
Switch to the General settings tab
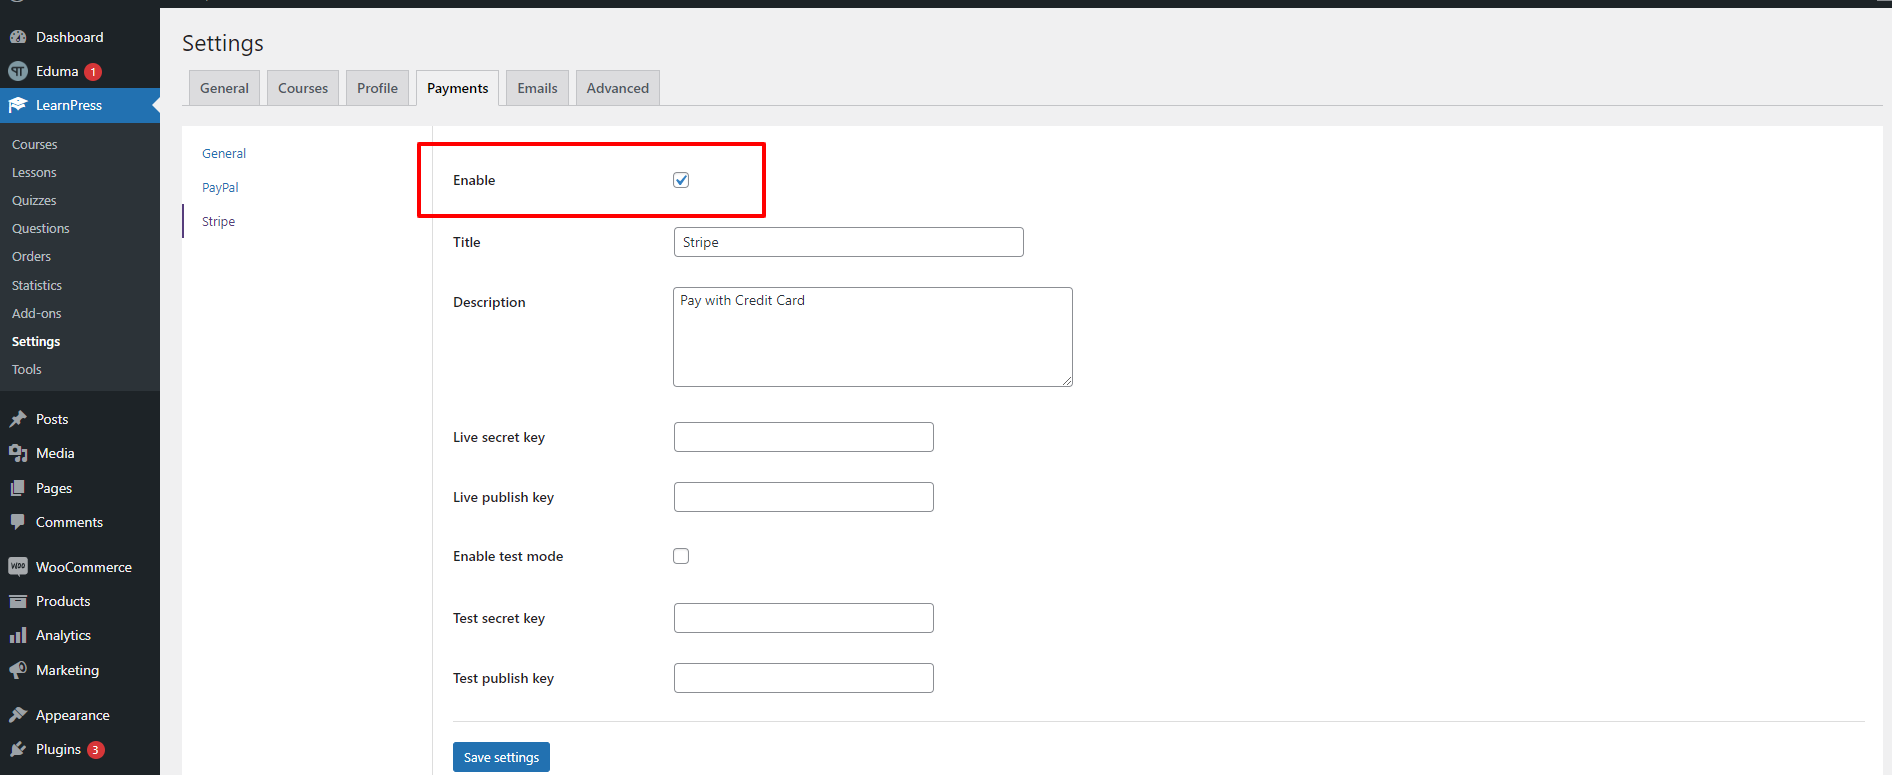(x=224, y=88)
